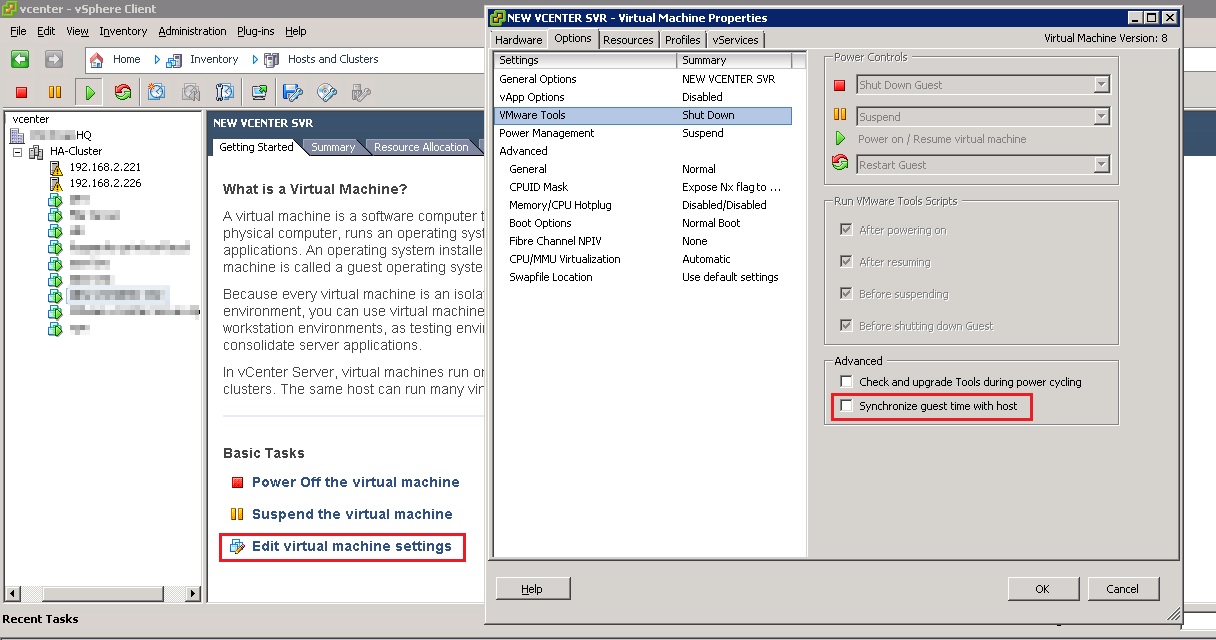Check Check and upgrade Tools during power cycling
Screen dimensions: 1216x640
pos(846,382)
